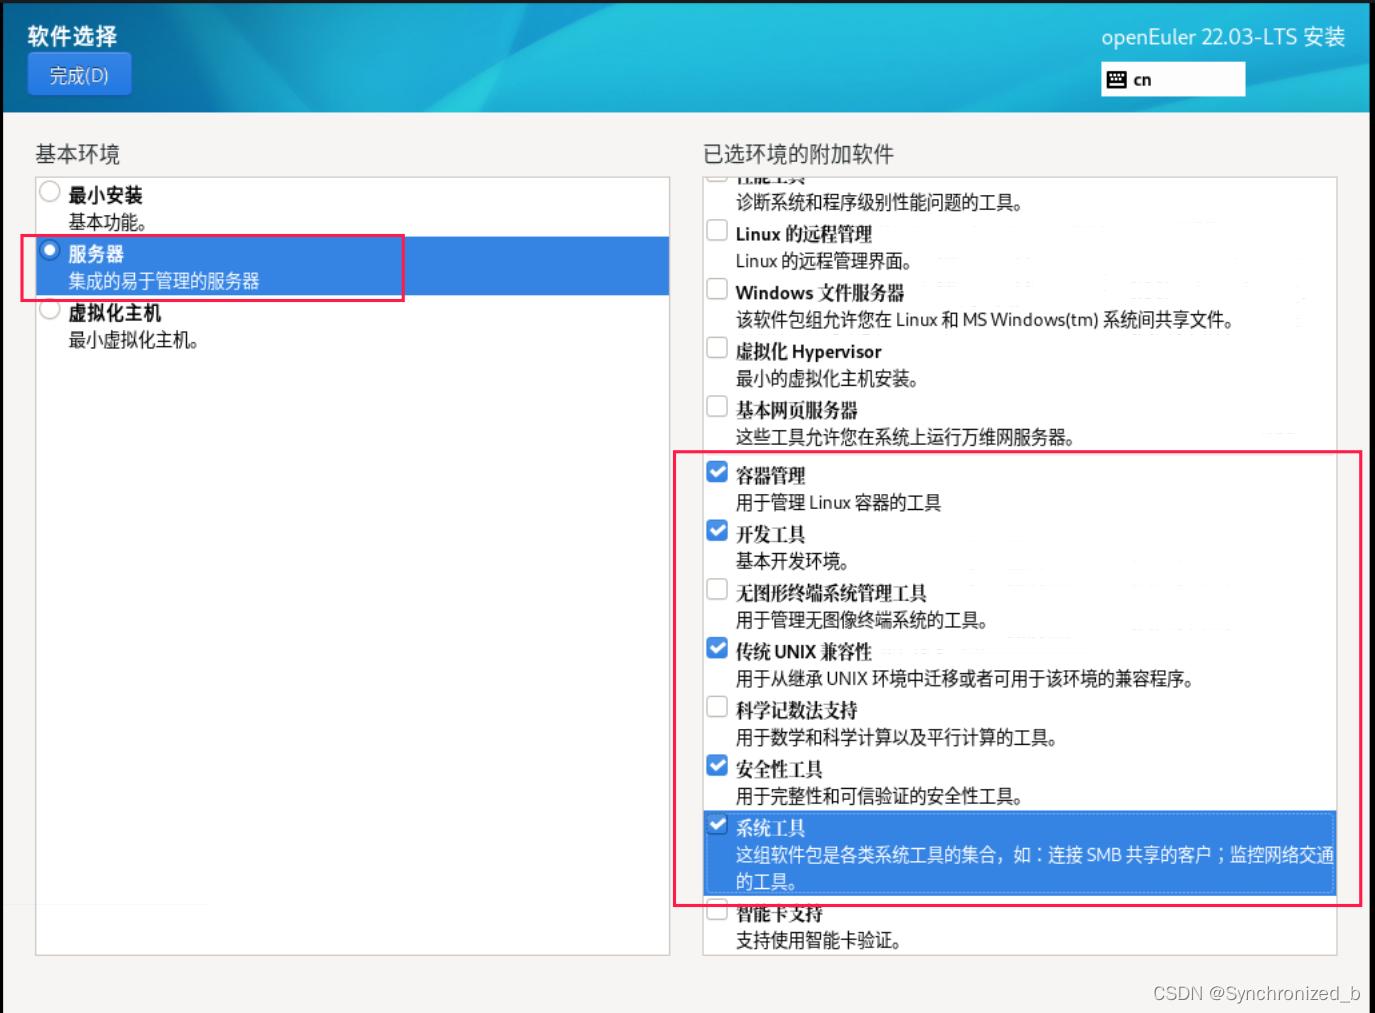Image resolution: width=1375 pixels, height=1013 pixels.
Task: Uncheck 传统 UNIX 兼容性
Action: point(716,647)
